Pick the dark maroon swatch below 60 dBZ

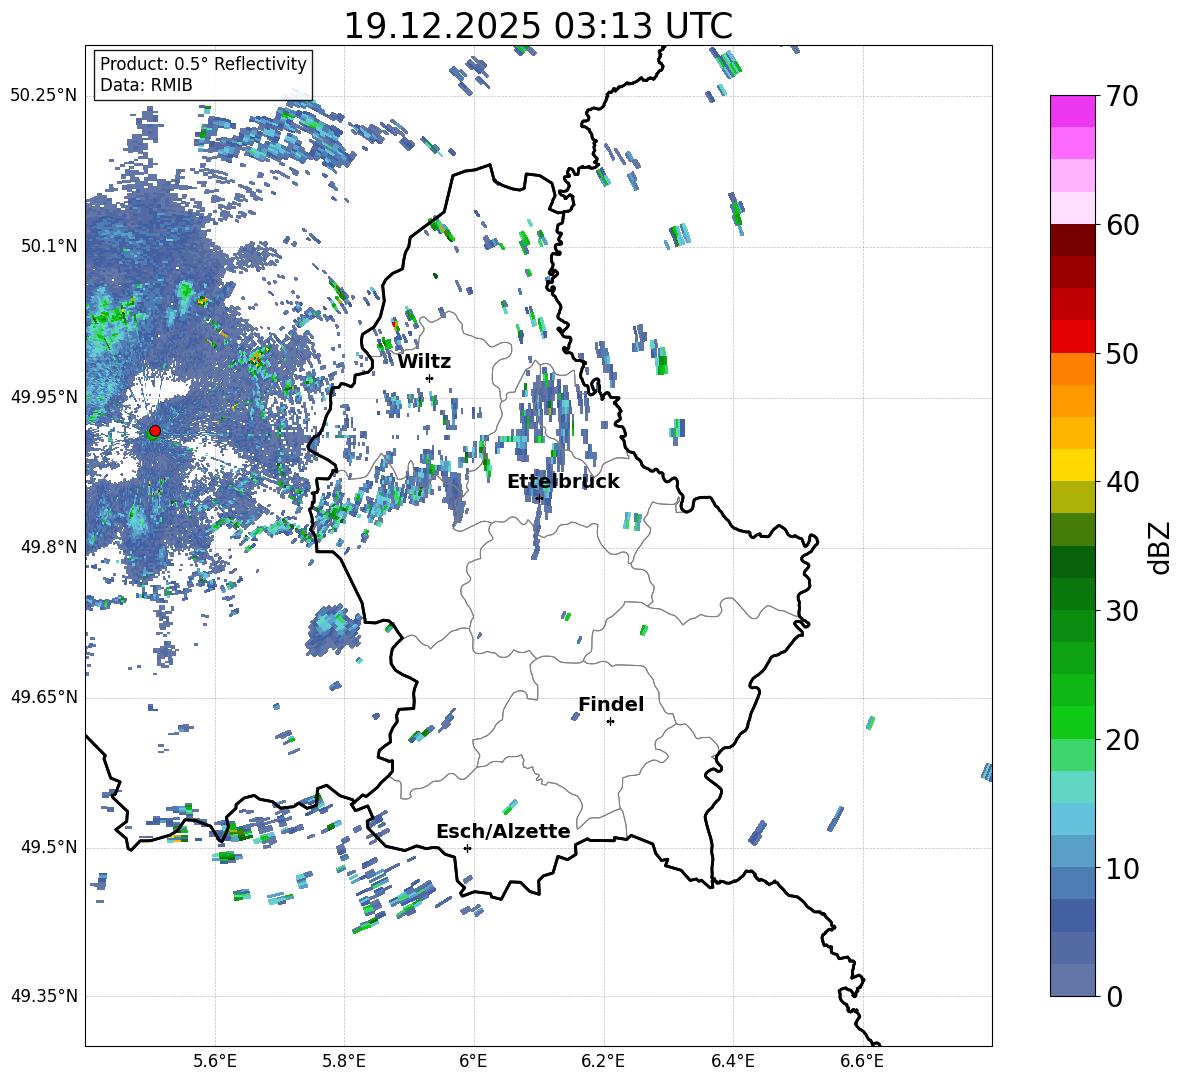1073,240
